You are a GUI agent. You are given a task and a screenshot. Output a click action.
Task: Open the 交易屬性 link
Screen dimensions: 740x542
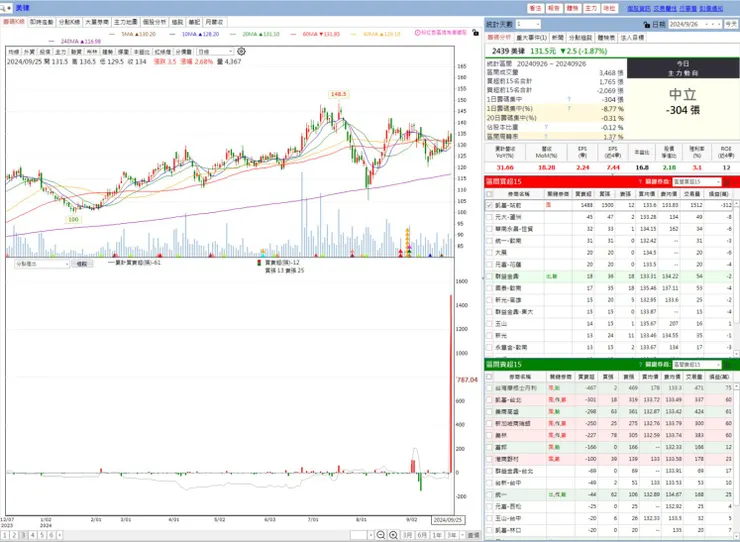664,8
